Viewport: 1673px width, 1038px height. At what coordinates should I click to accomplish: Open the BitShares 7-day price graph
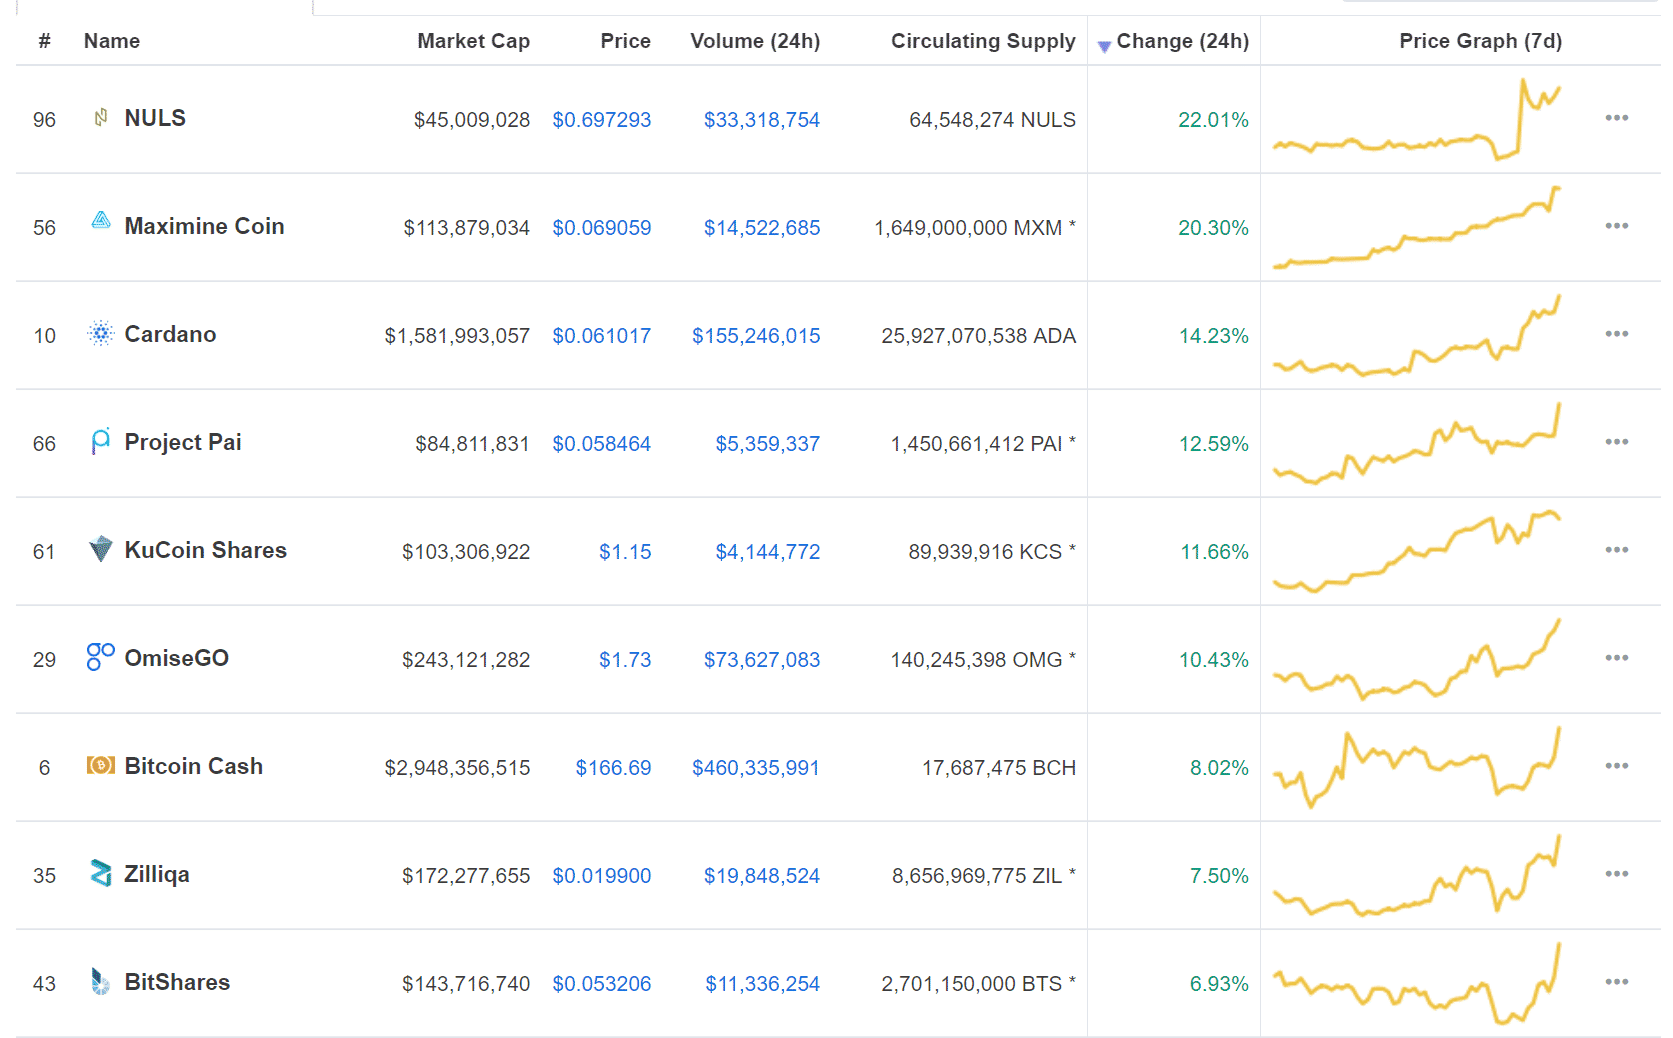pyautogui.click(x=1416, y=983)
